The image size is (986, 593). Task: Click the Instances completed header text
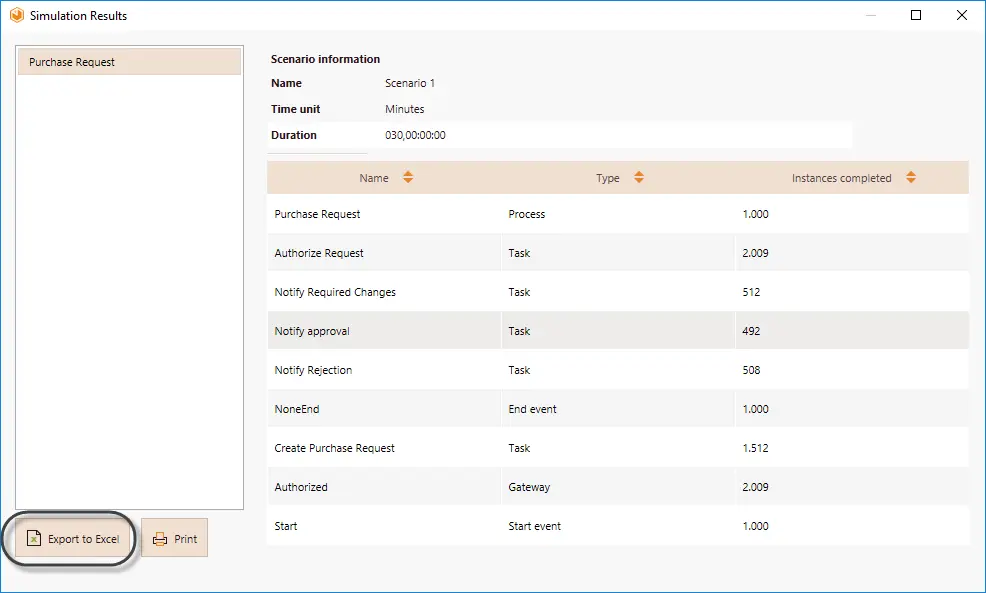pos(841,178)
